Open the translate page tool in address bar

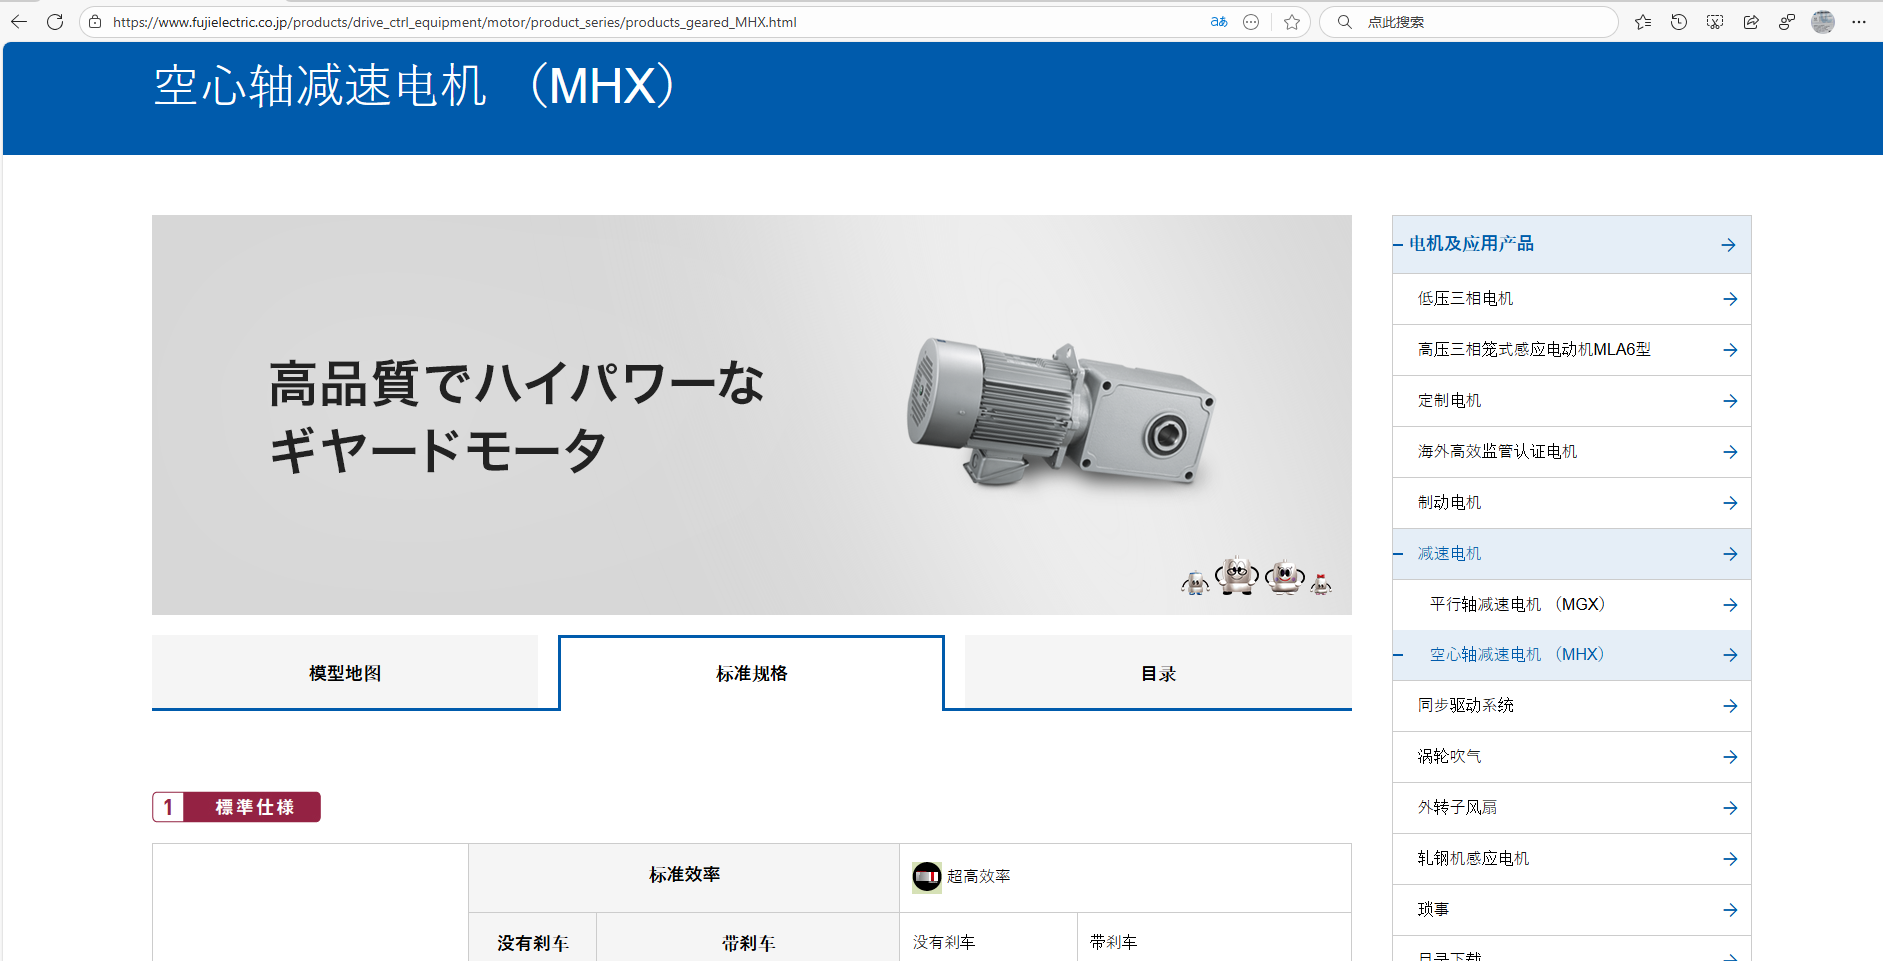point(1218,21)
